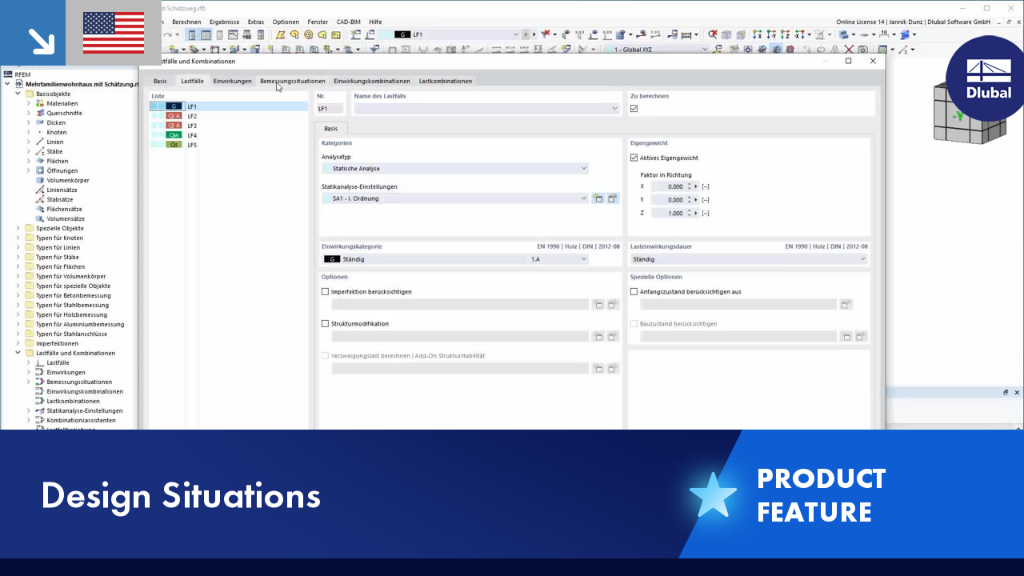Click the Dlubal logo badge
This screenshot has width=1024, height=576.
click(986, 78)
